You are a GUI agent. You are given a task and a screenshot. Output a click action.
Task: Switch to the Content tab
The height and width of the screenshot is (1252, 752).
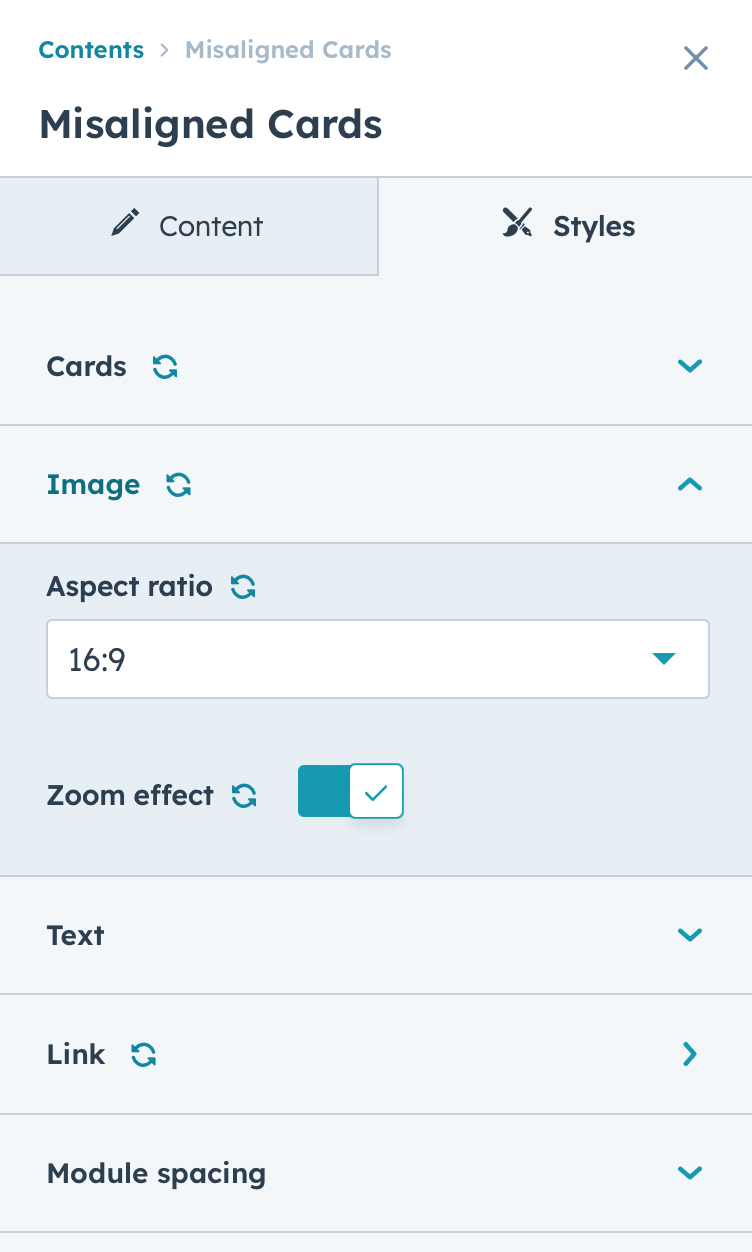189,226
